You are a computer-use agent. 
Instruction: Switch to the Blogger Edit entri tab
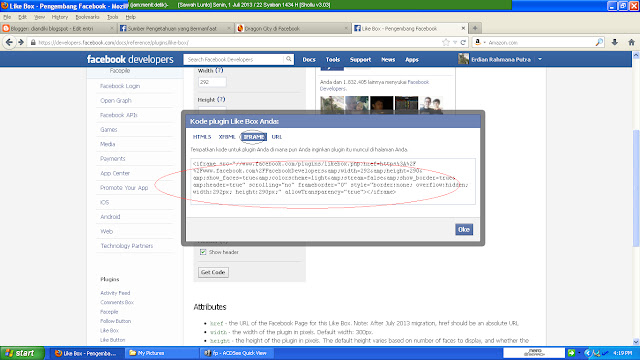point(58,28)
